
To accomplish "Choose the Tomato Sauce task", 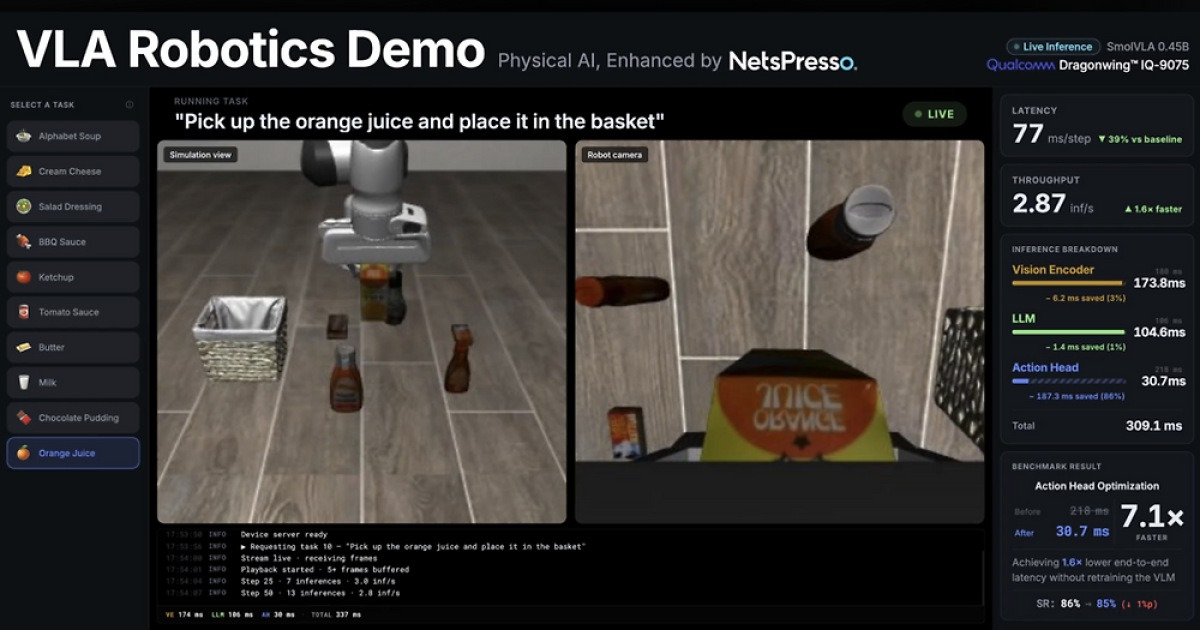I will pos(73,312).
